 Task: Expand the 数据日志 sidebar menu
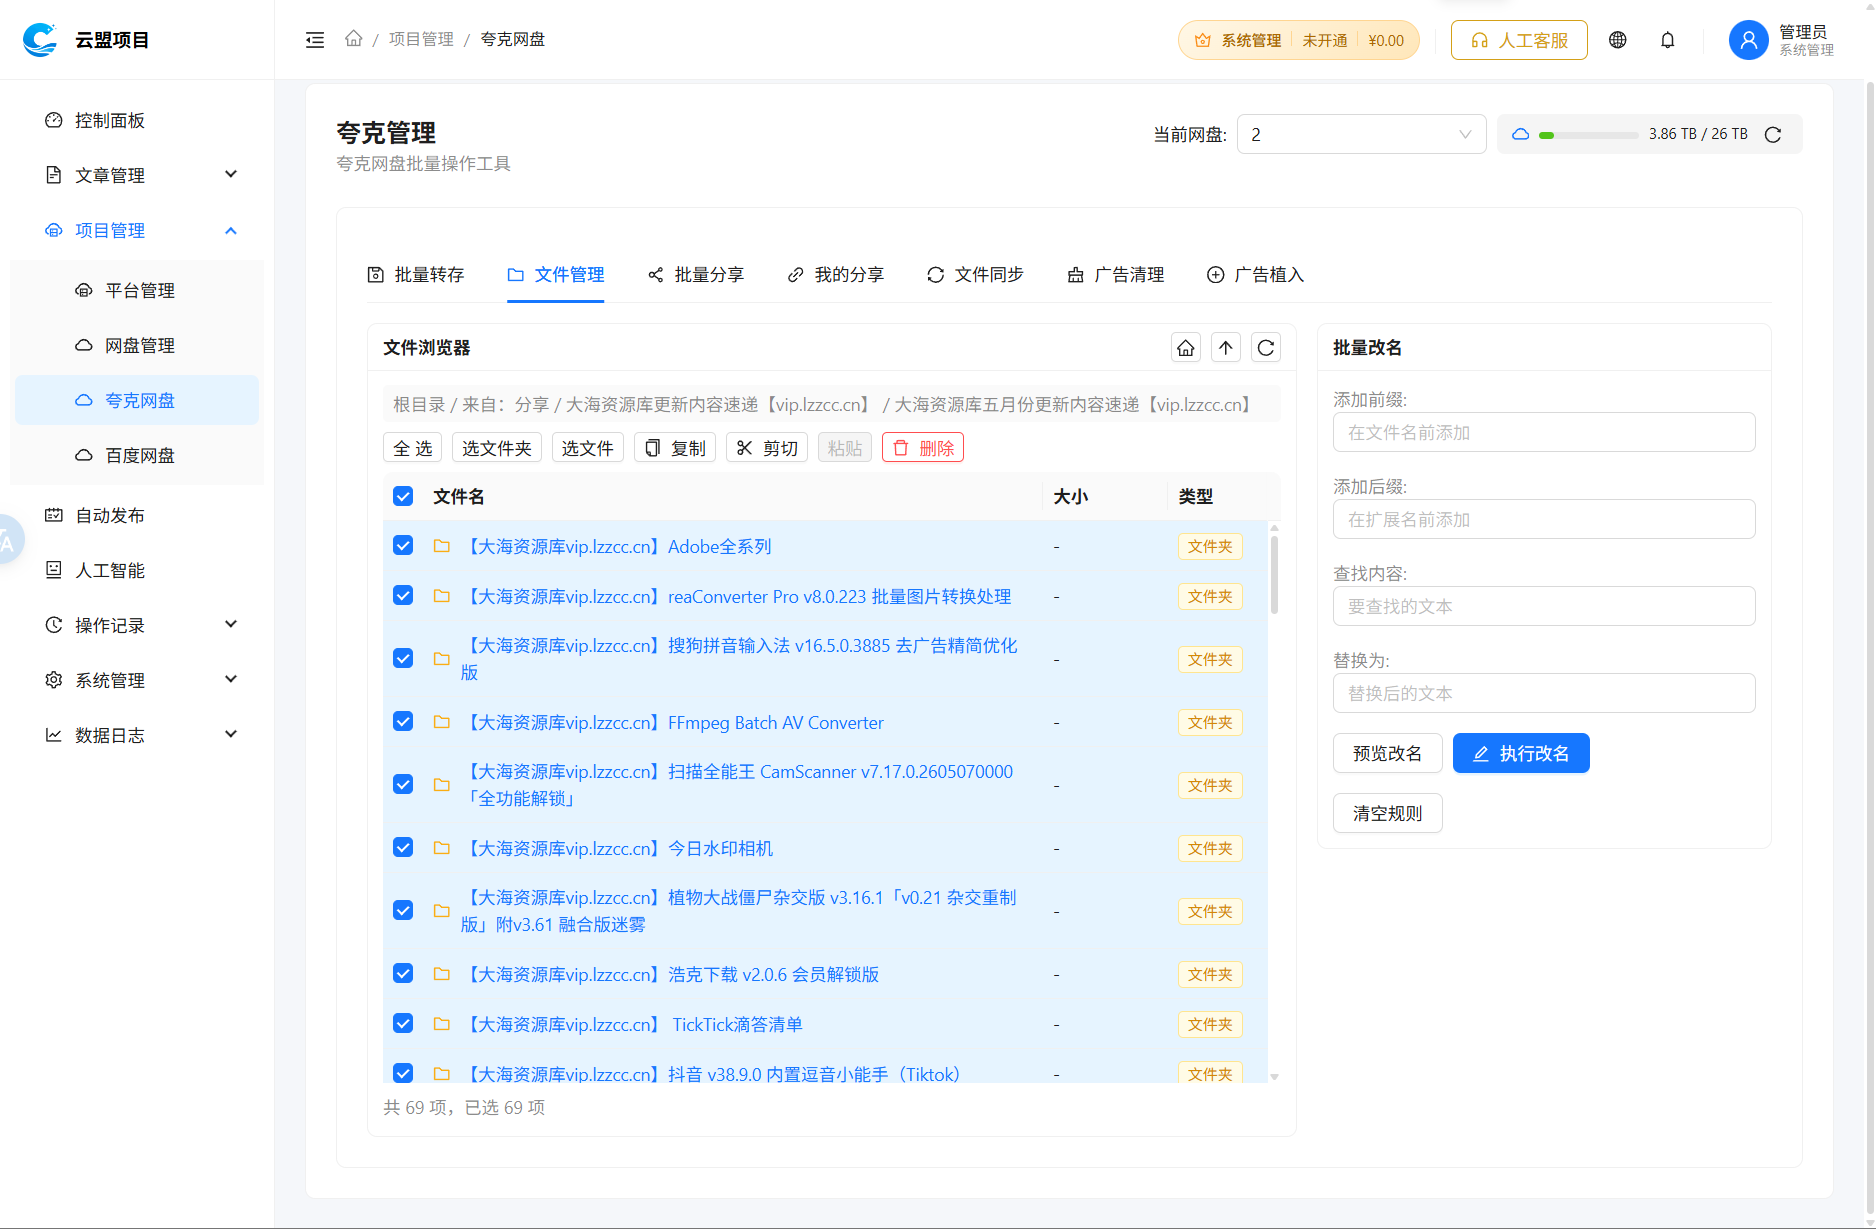point(137,735)
